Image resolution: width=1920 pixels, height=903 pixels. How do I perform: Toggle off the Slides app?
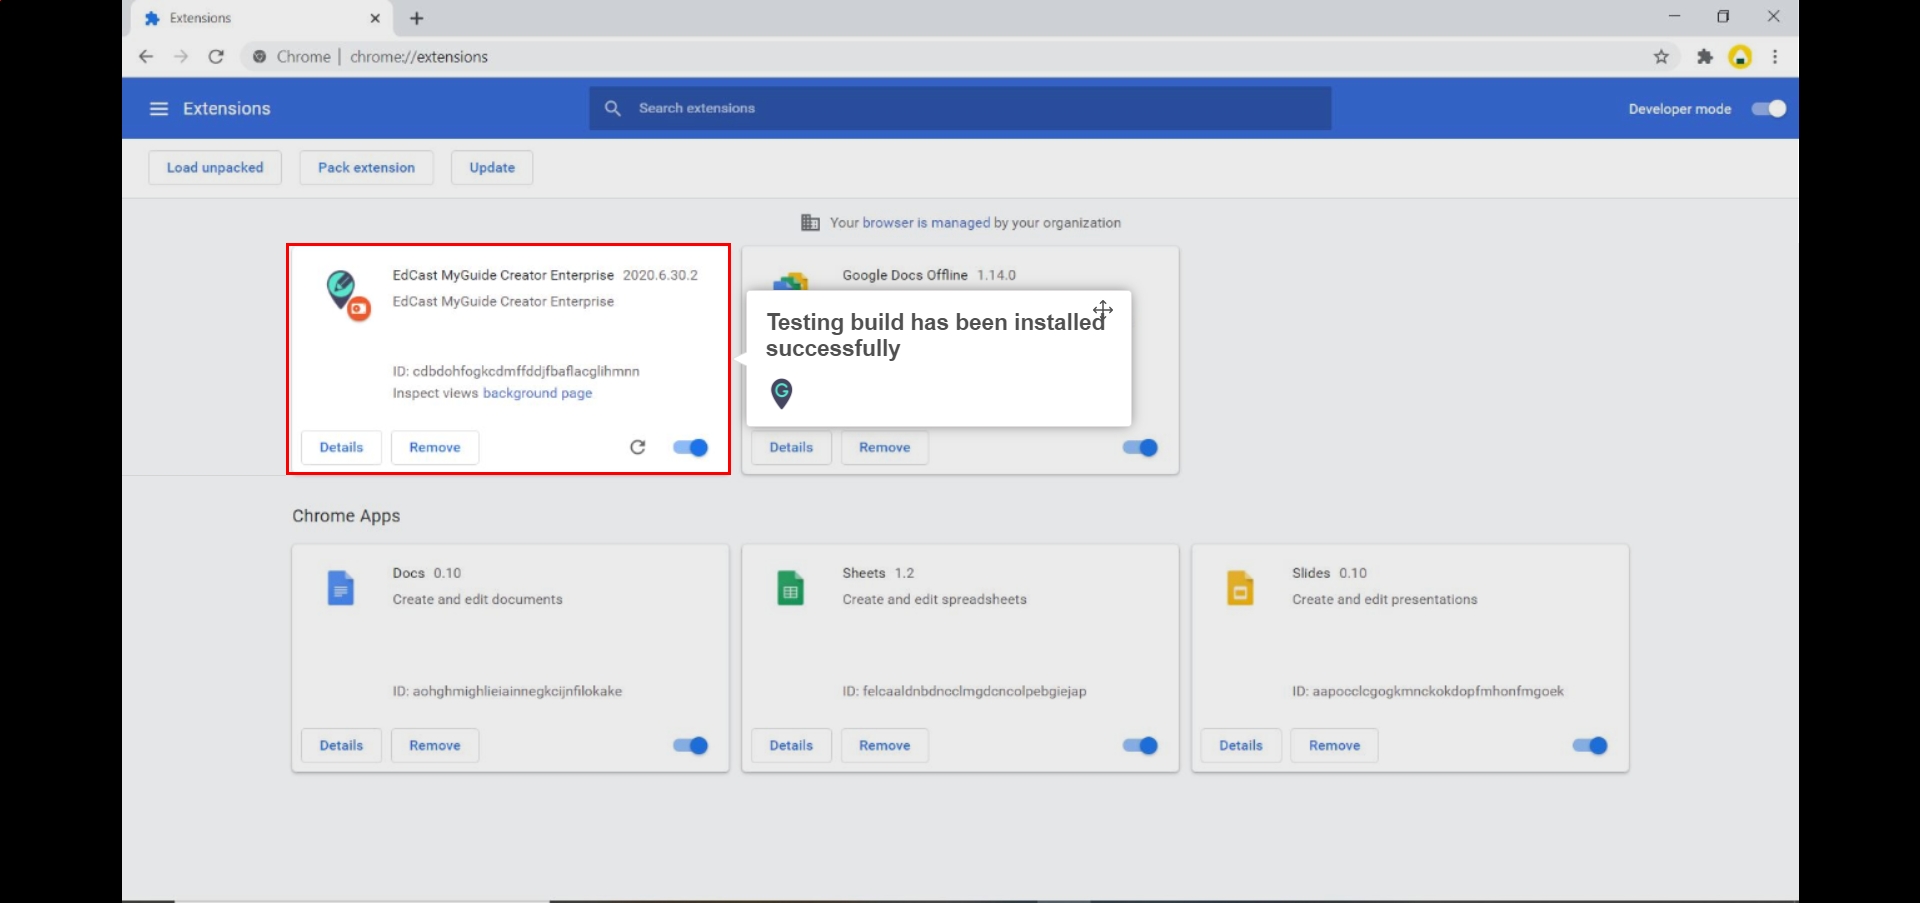coord(1590,745)
